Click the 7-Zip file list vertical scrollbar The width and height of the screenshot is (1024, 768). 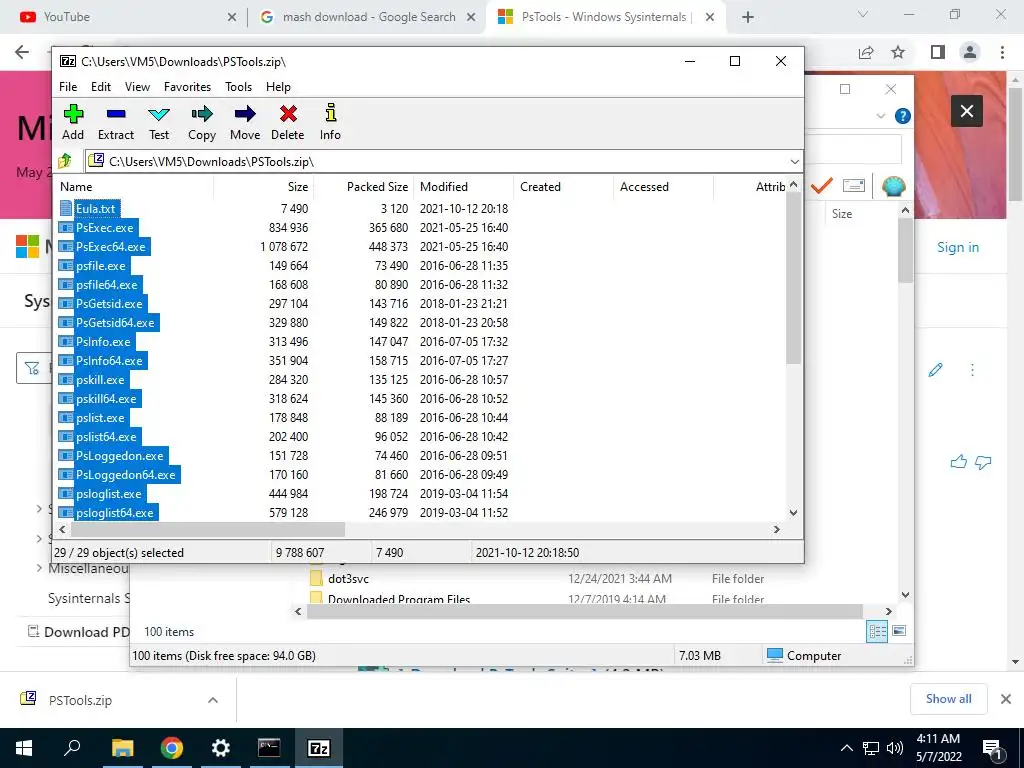click(x=793, y=278)
